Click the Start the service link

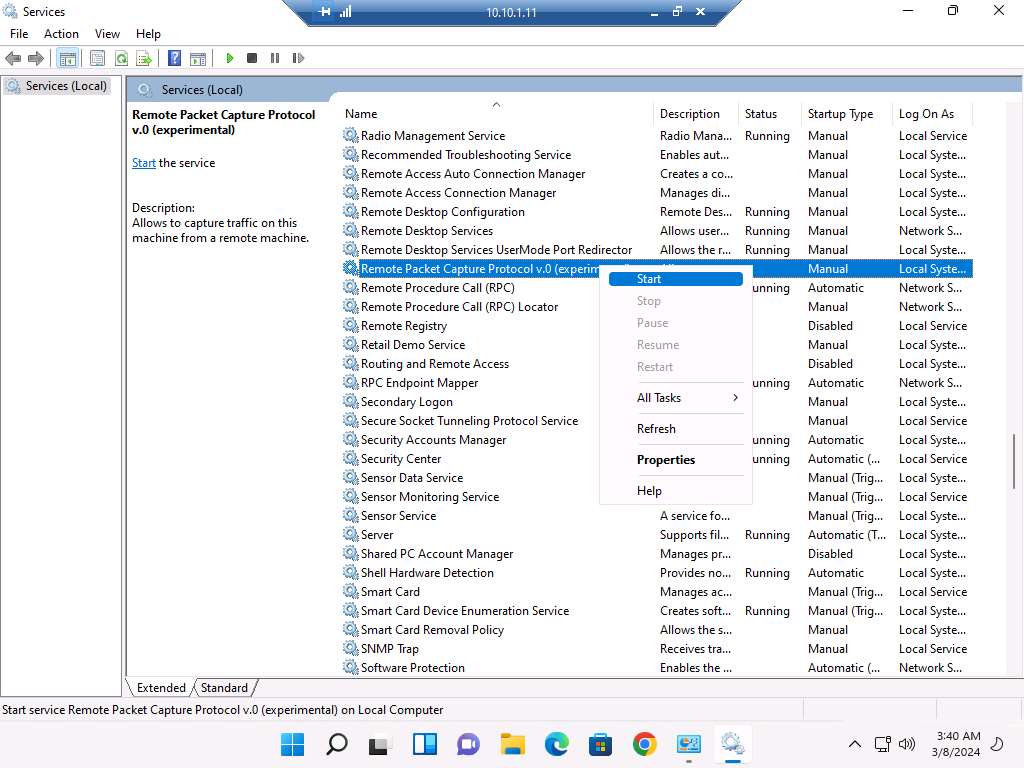pyautogui.click(x=144, y=163)
